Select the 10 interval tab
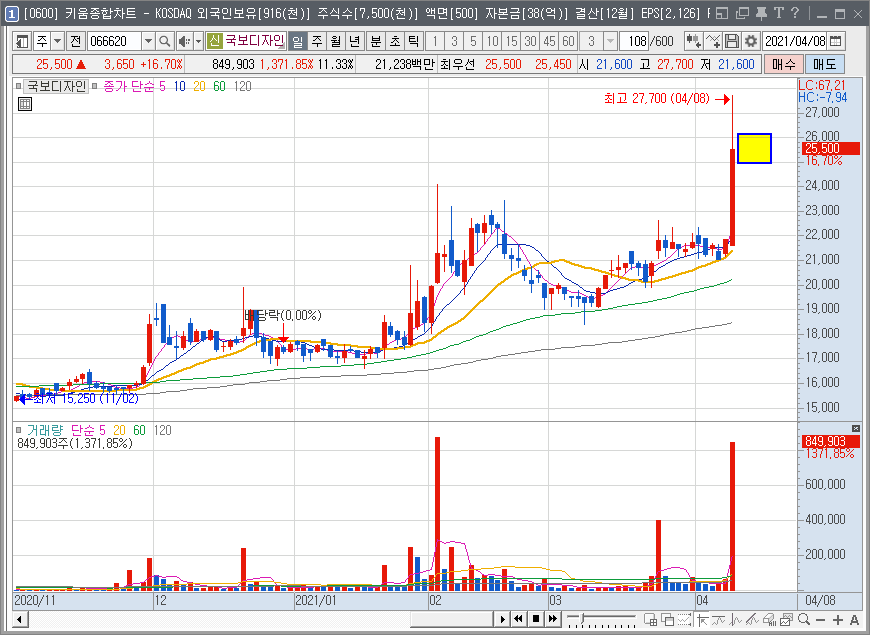This screenshot has height=635, width=870. [x=492, y=41]
